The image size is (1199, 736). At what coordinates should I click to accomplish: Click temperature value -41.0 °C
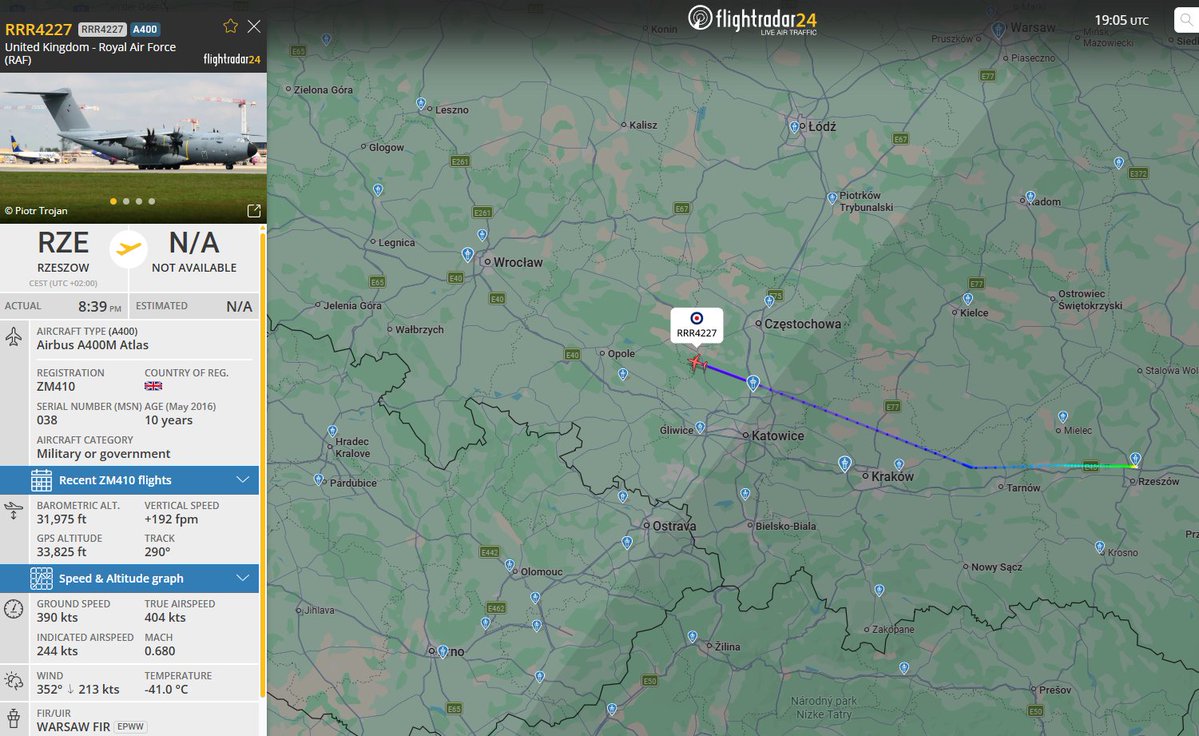click(x=166, y=689)
